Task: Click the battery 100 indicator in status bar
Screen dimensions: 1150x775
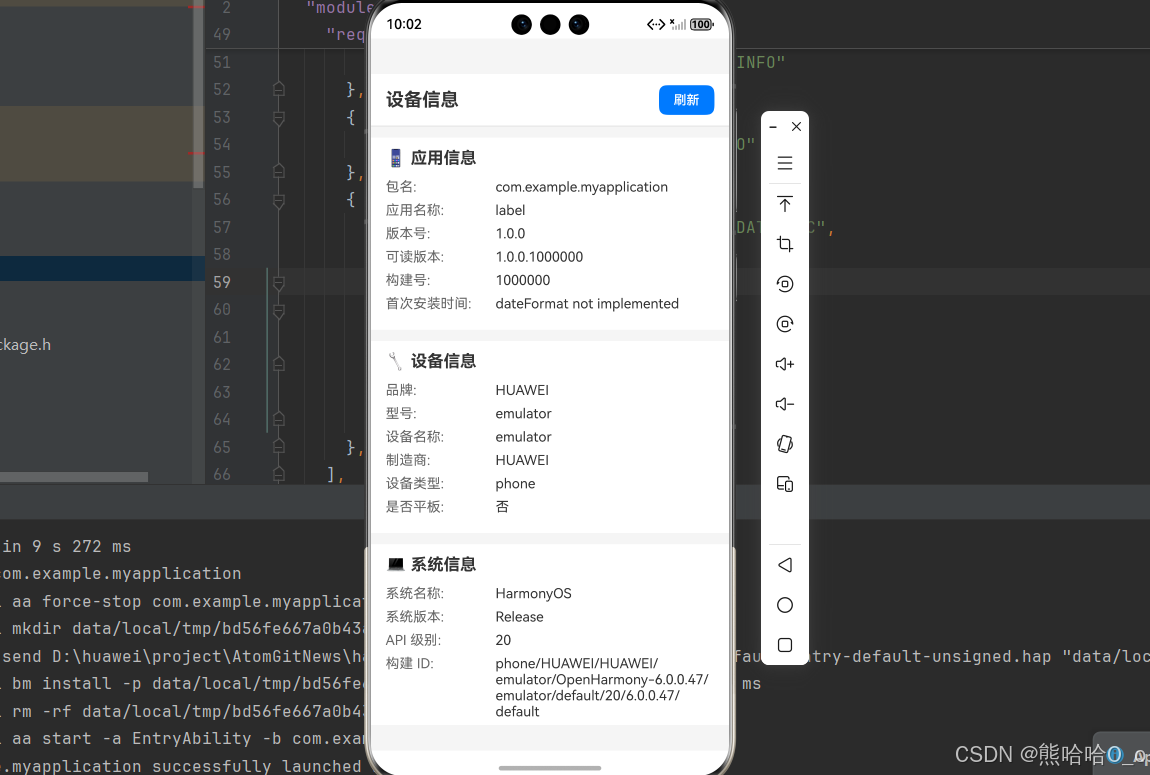Action: click(702, 24)
